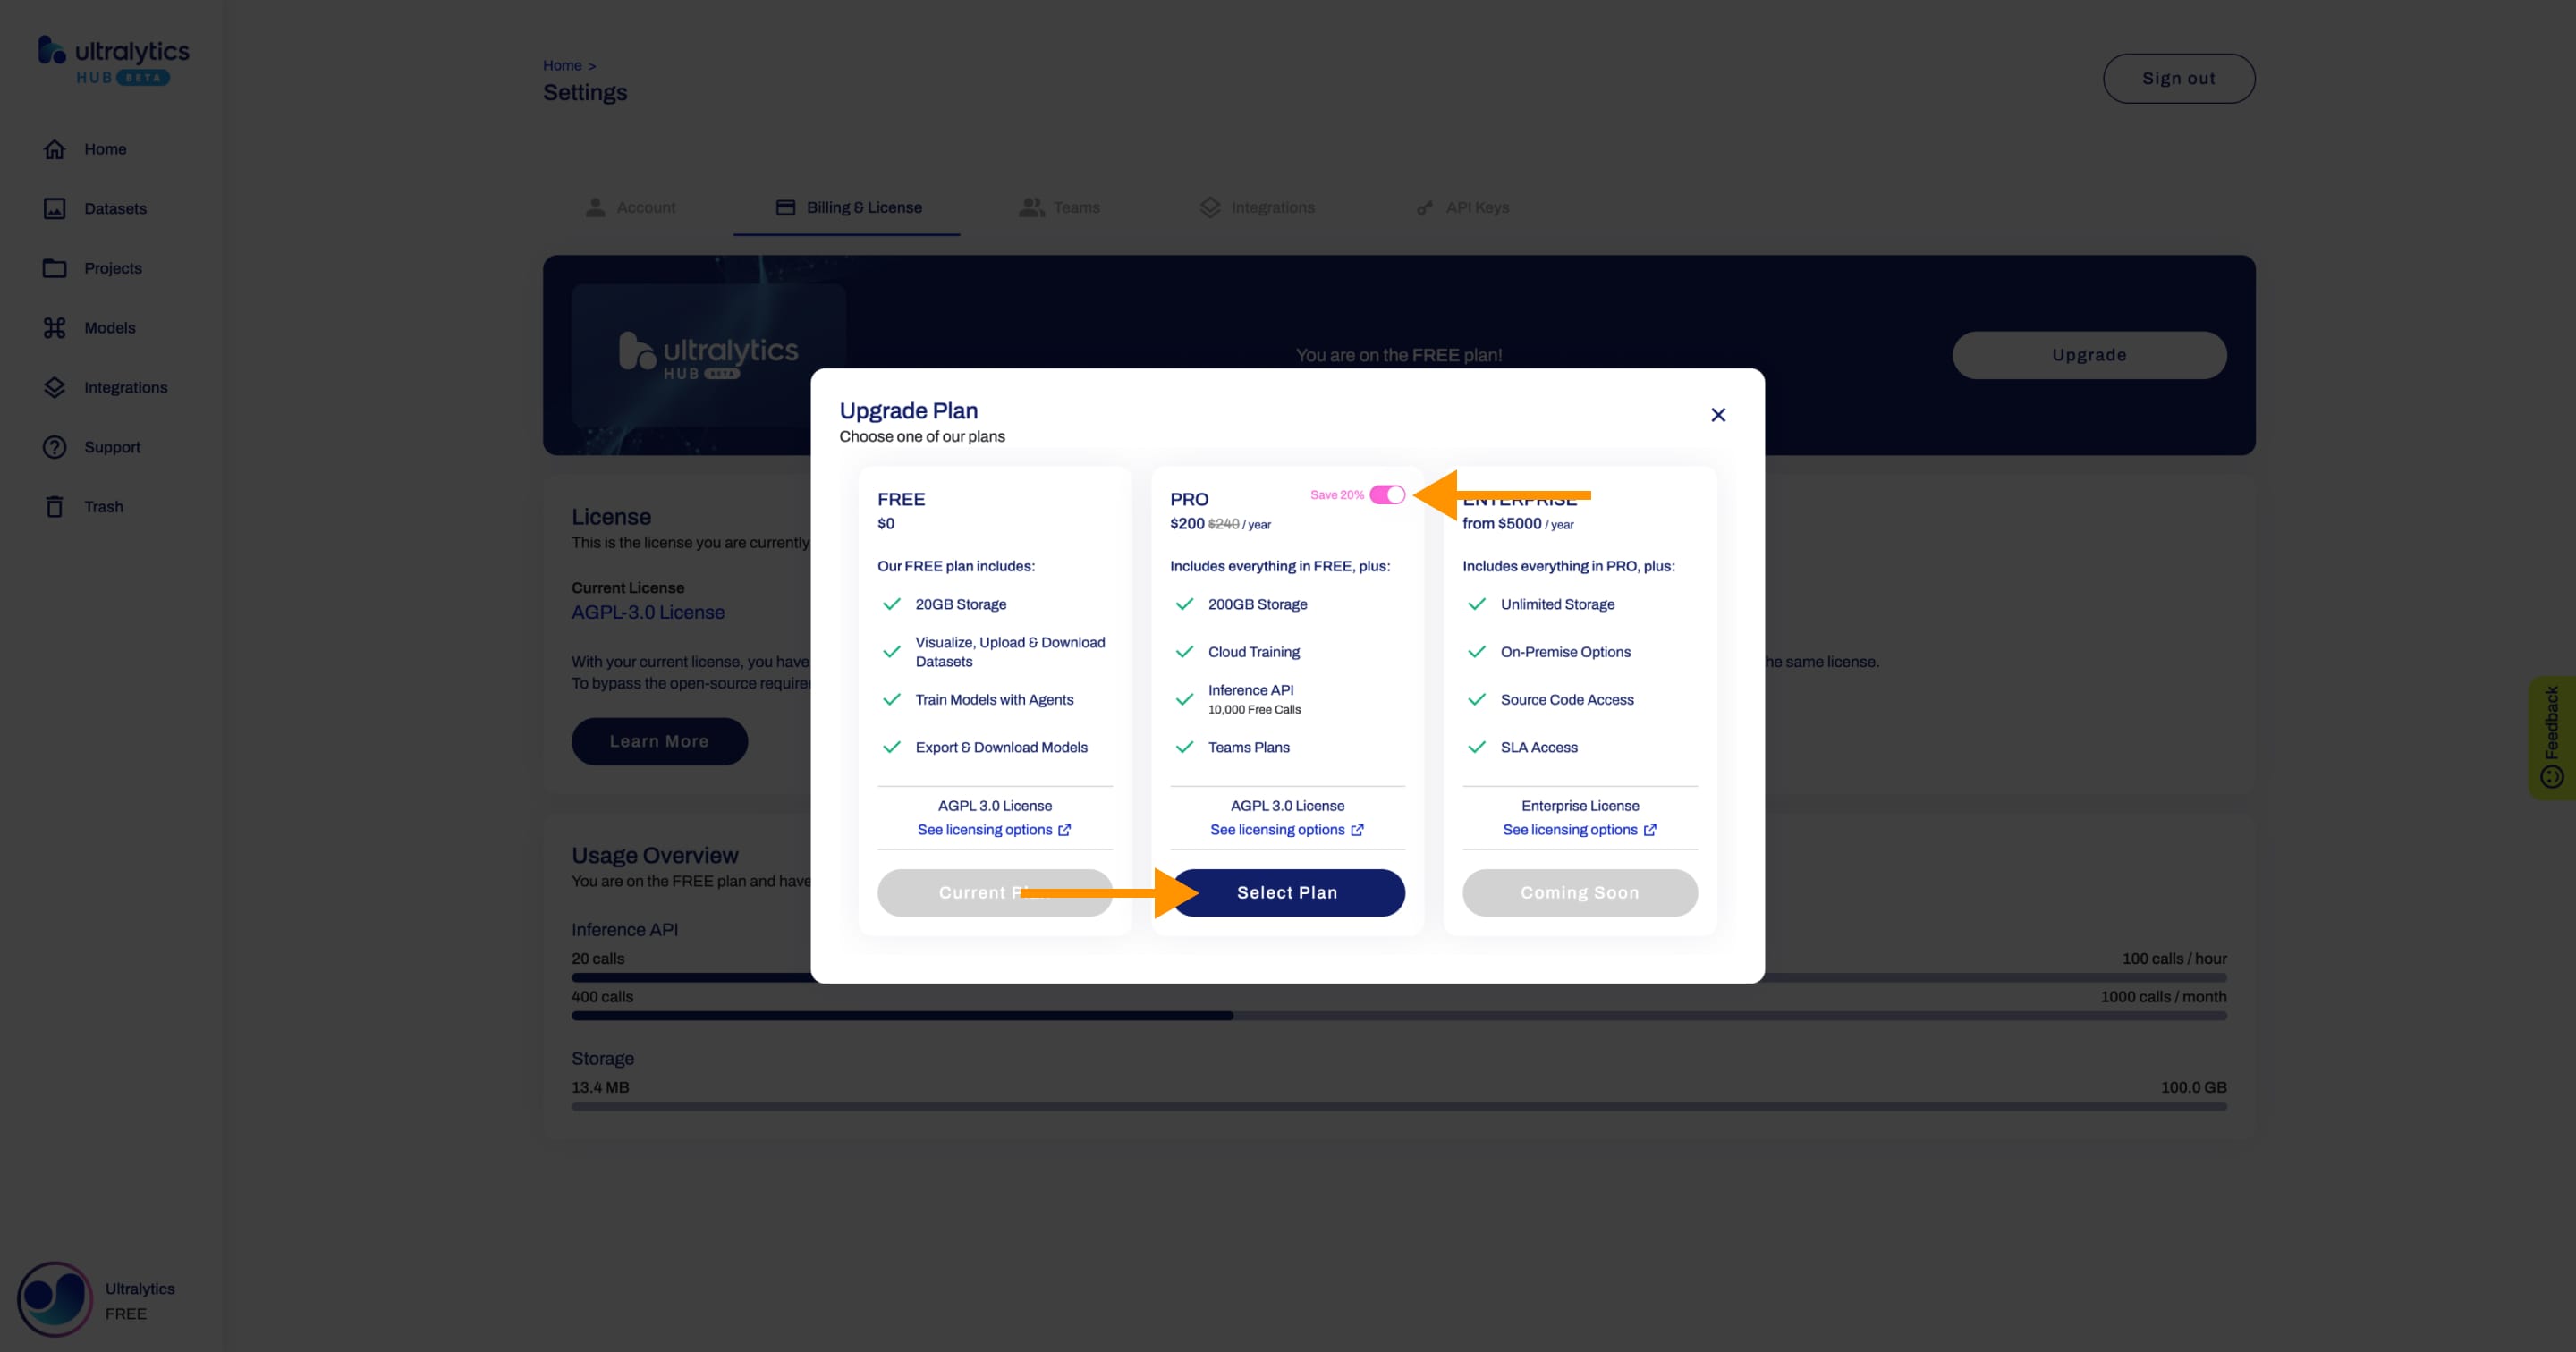Select the PRO plan by clicking Select Plan
This screenshot has height=1352, width=2576.
coord(1286,892)
